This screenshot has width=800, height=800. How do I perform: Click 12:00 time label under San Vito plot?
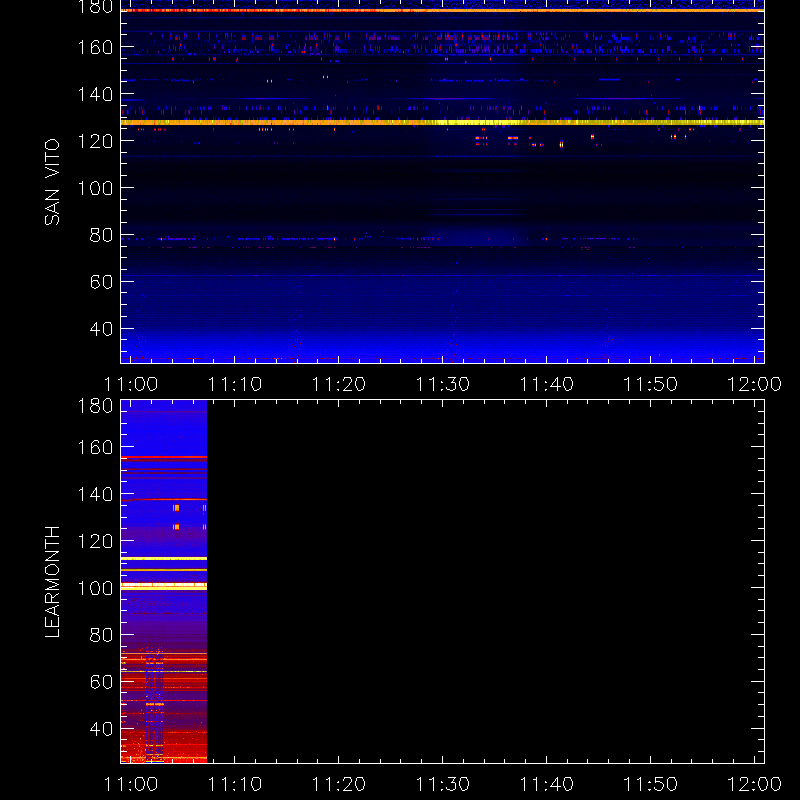(x=755, y=384)
